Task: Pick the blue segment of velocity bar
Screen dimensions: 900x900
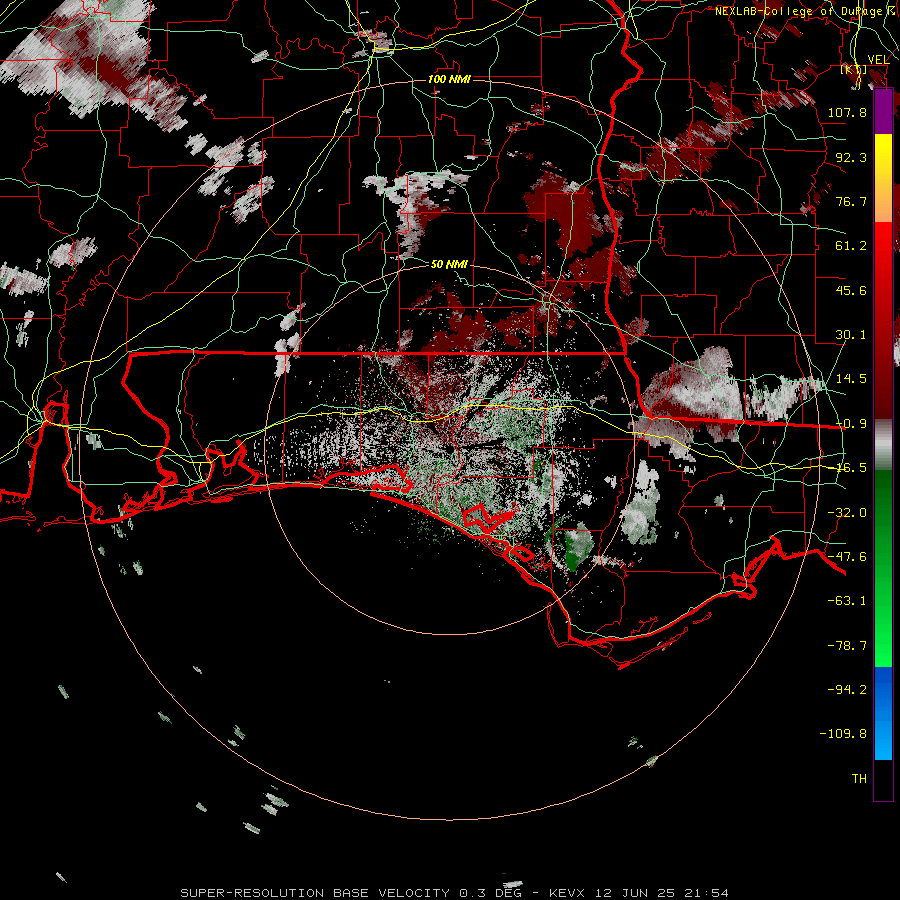Action: coord(883,713)
